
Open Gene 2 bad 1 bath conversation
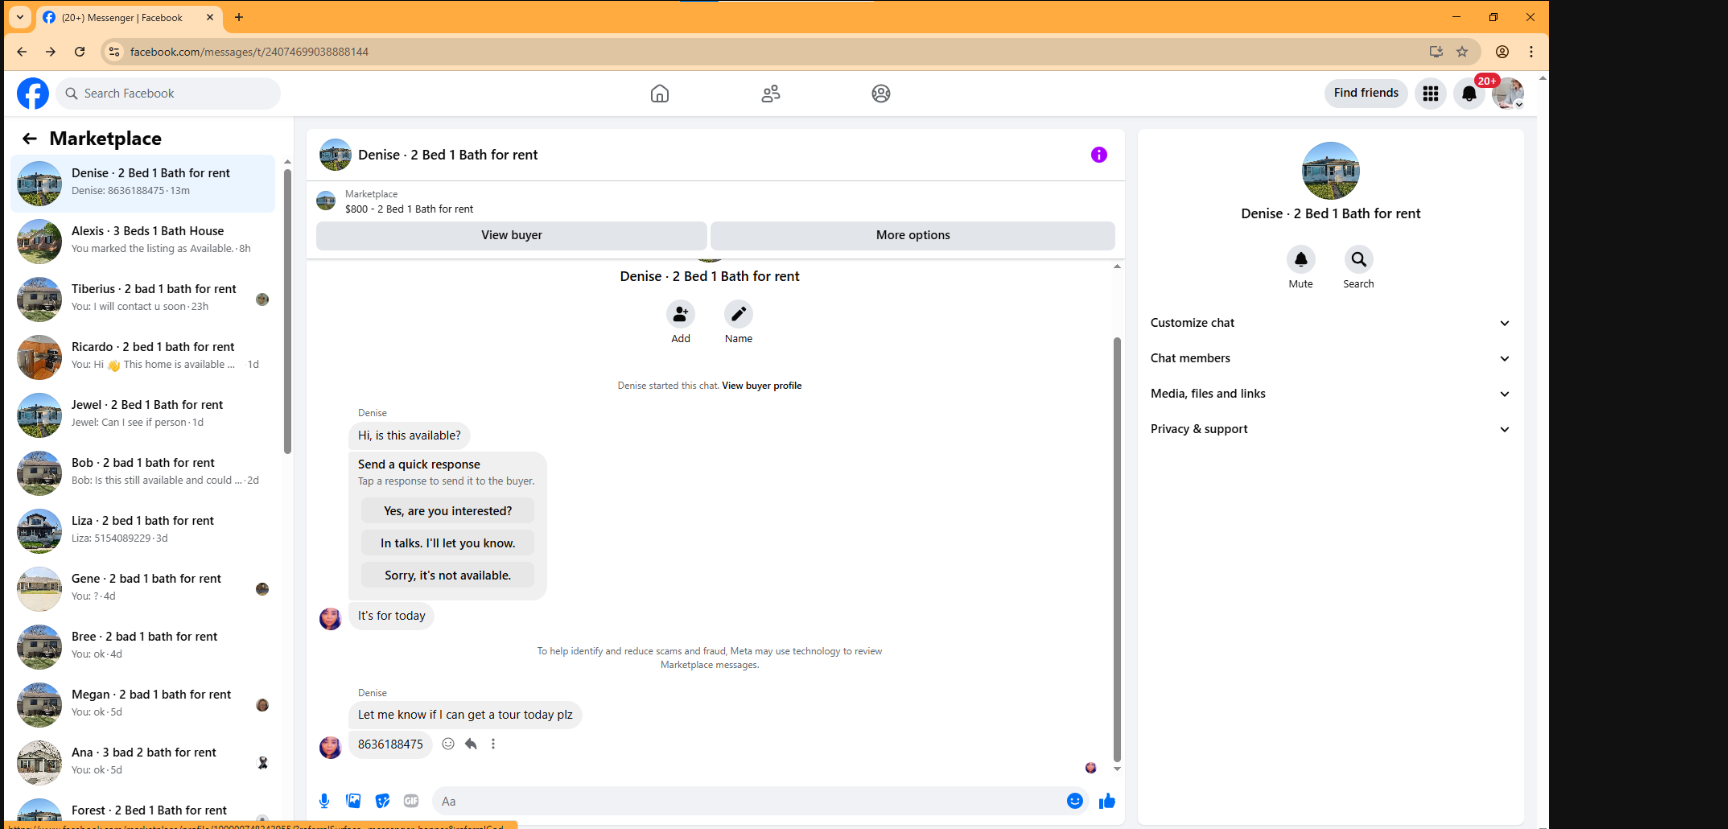[143, 589]
